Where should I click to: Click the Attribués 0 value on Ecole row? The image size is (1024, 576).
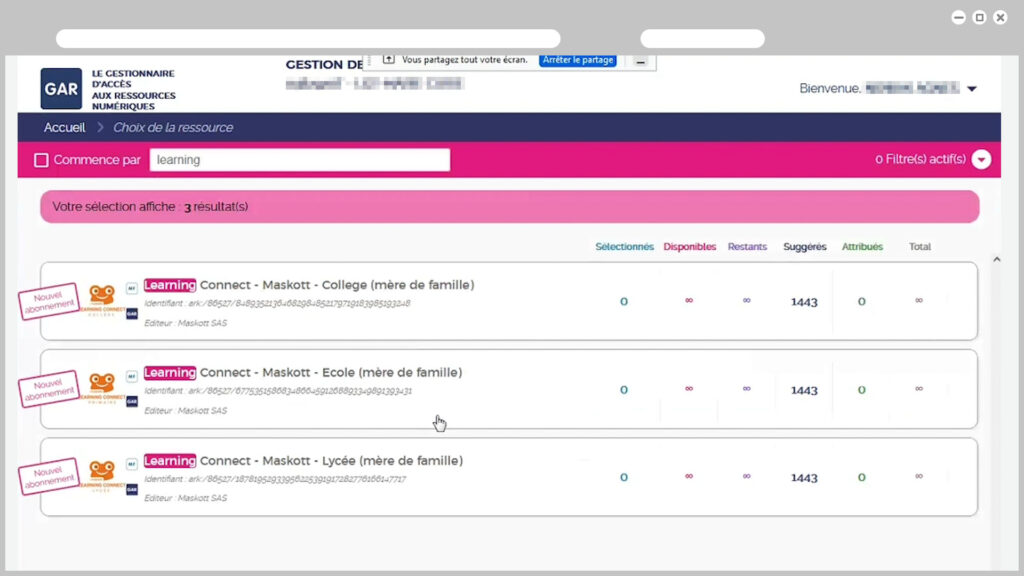(x=861, y=390)
